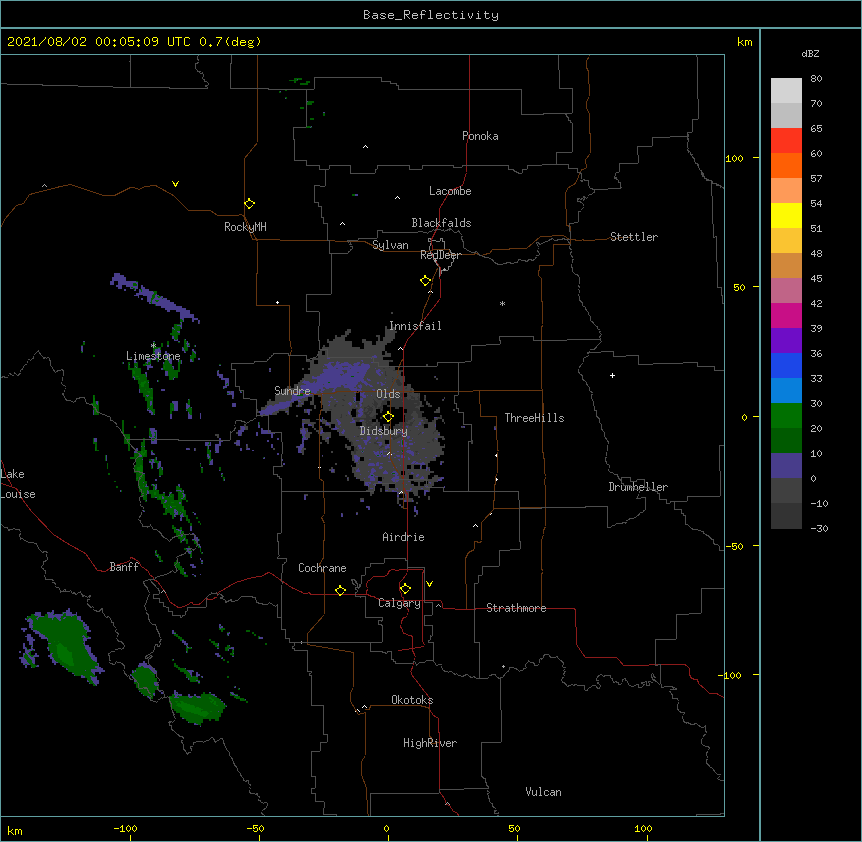Click the yellow v marker northeast of Calgary

point(429,584)
